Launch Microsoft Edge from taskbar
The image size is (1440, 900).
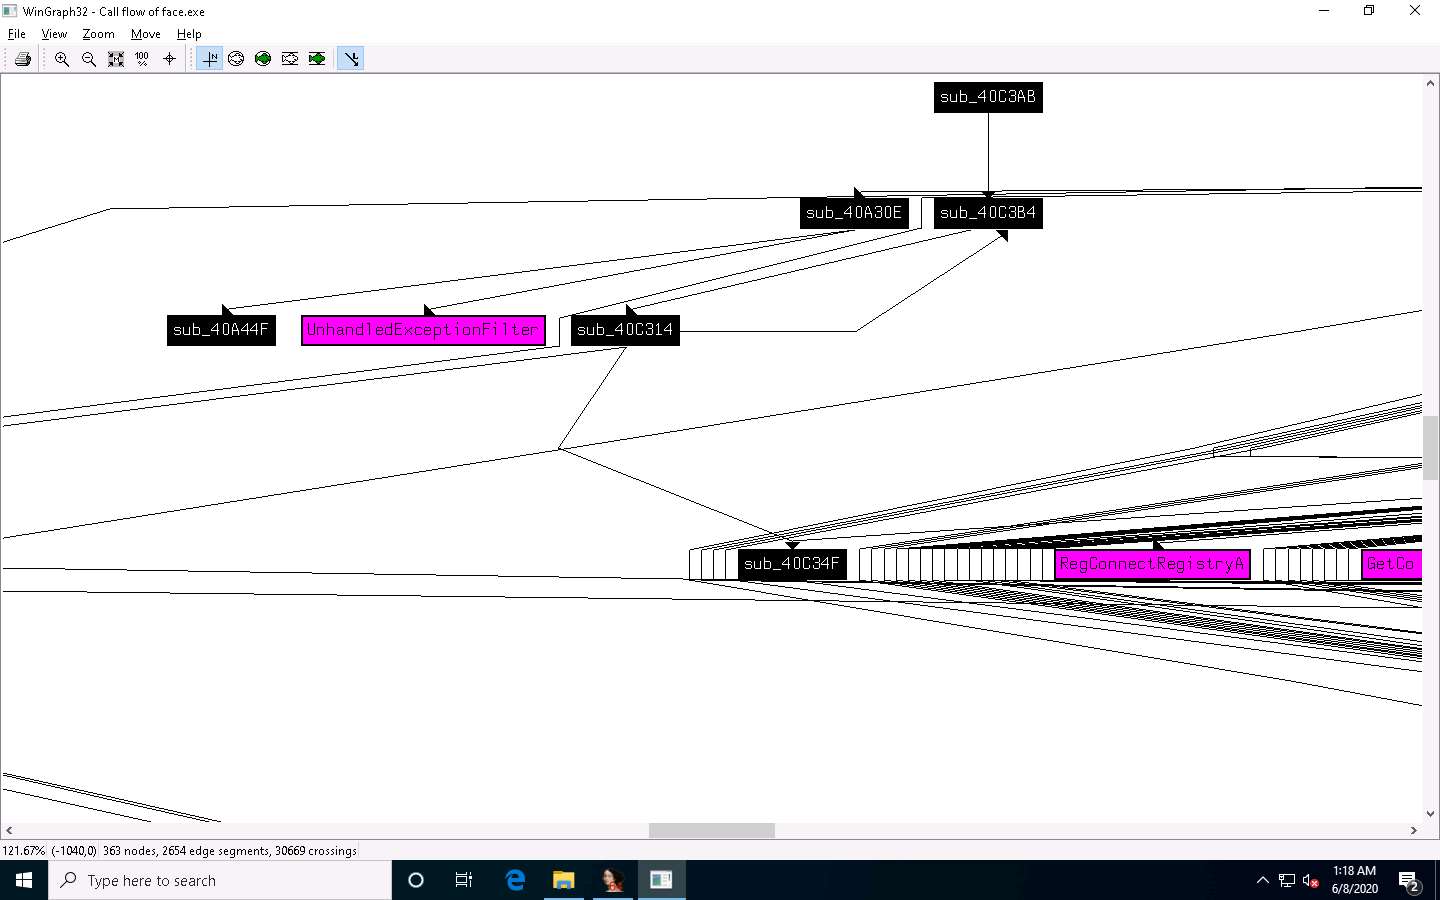coord(515,880)
